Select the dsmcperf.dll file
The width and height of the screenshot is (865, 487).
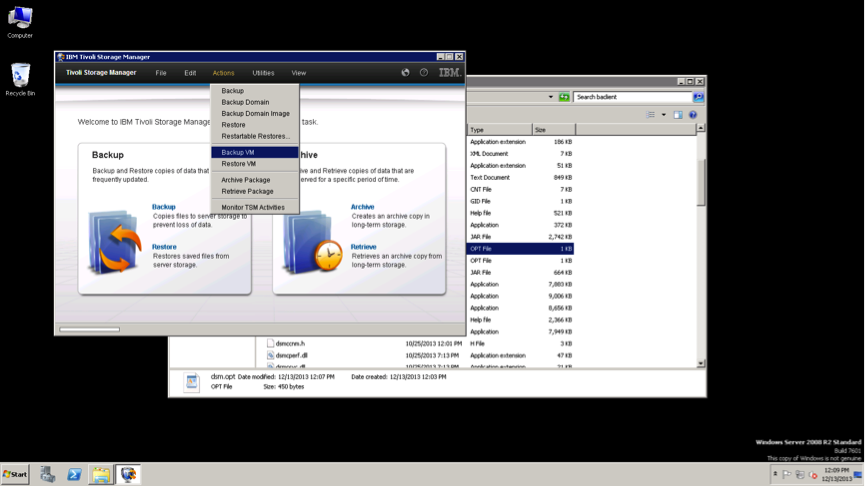pos(291,355)
